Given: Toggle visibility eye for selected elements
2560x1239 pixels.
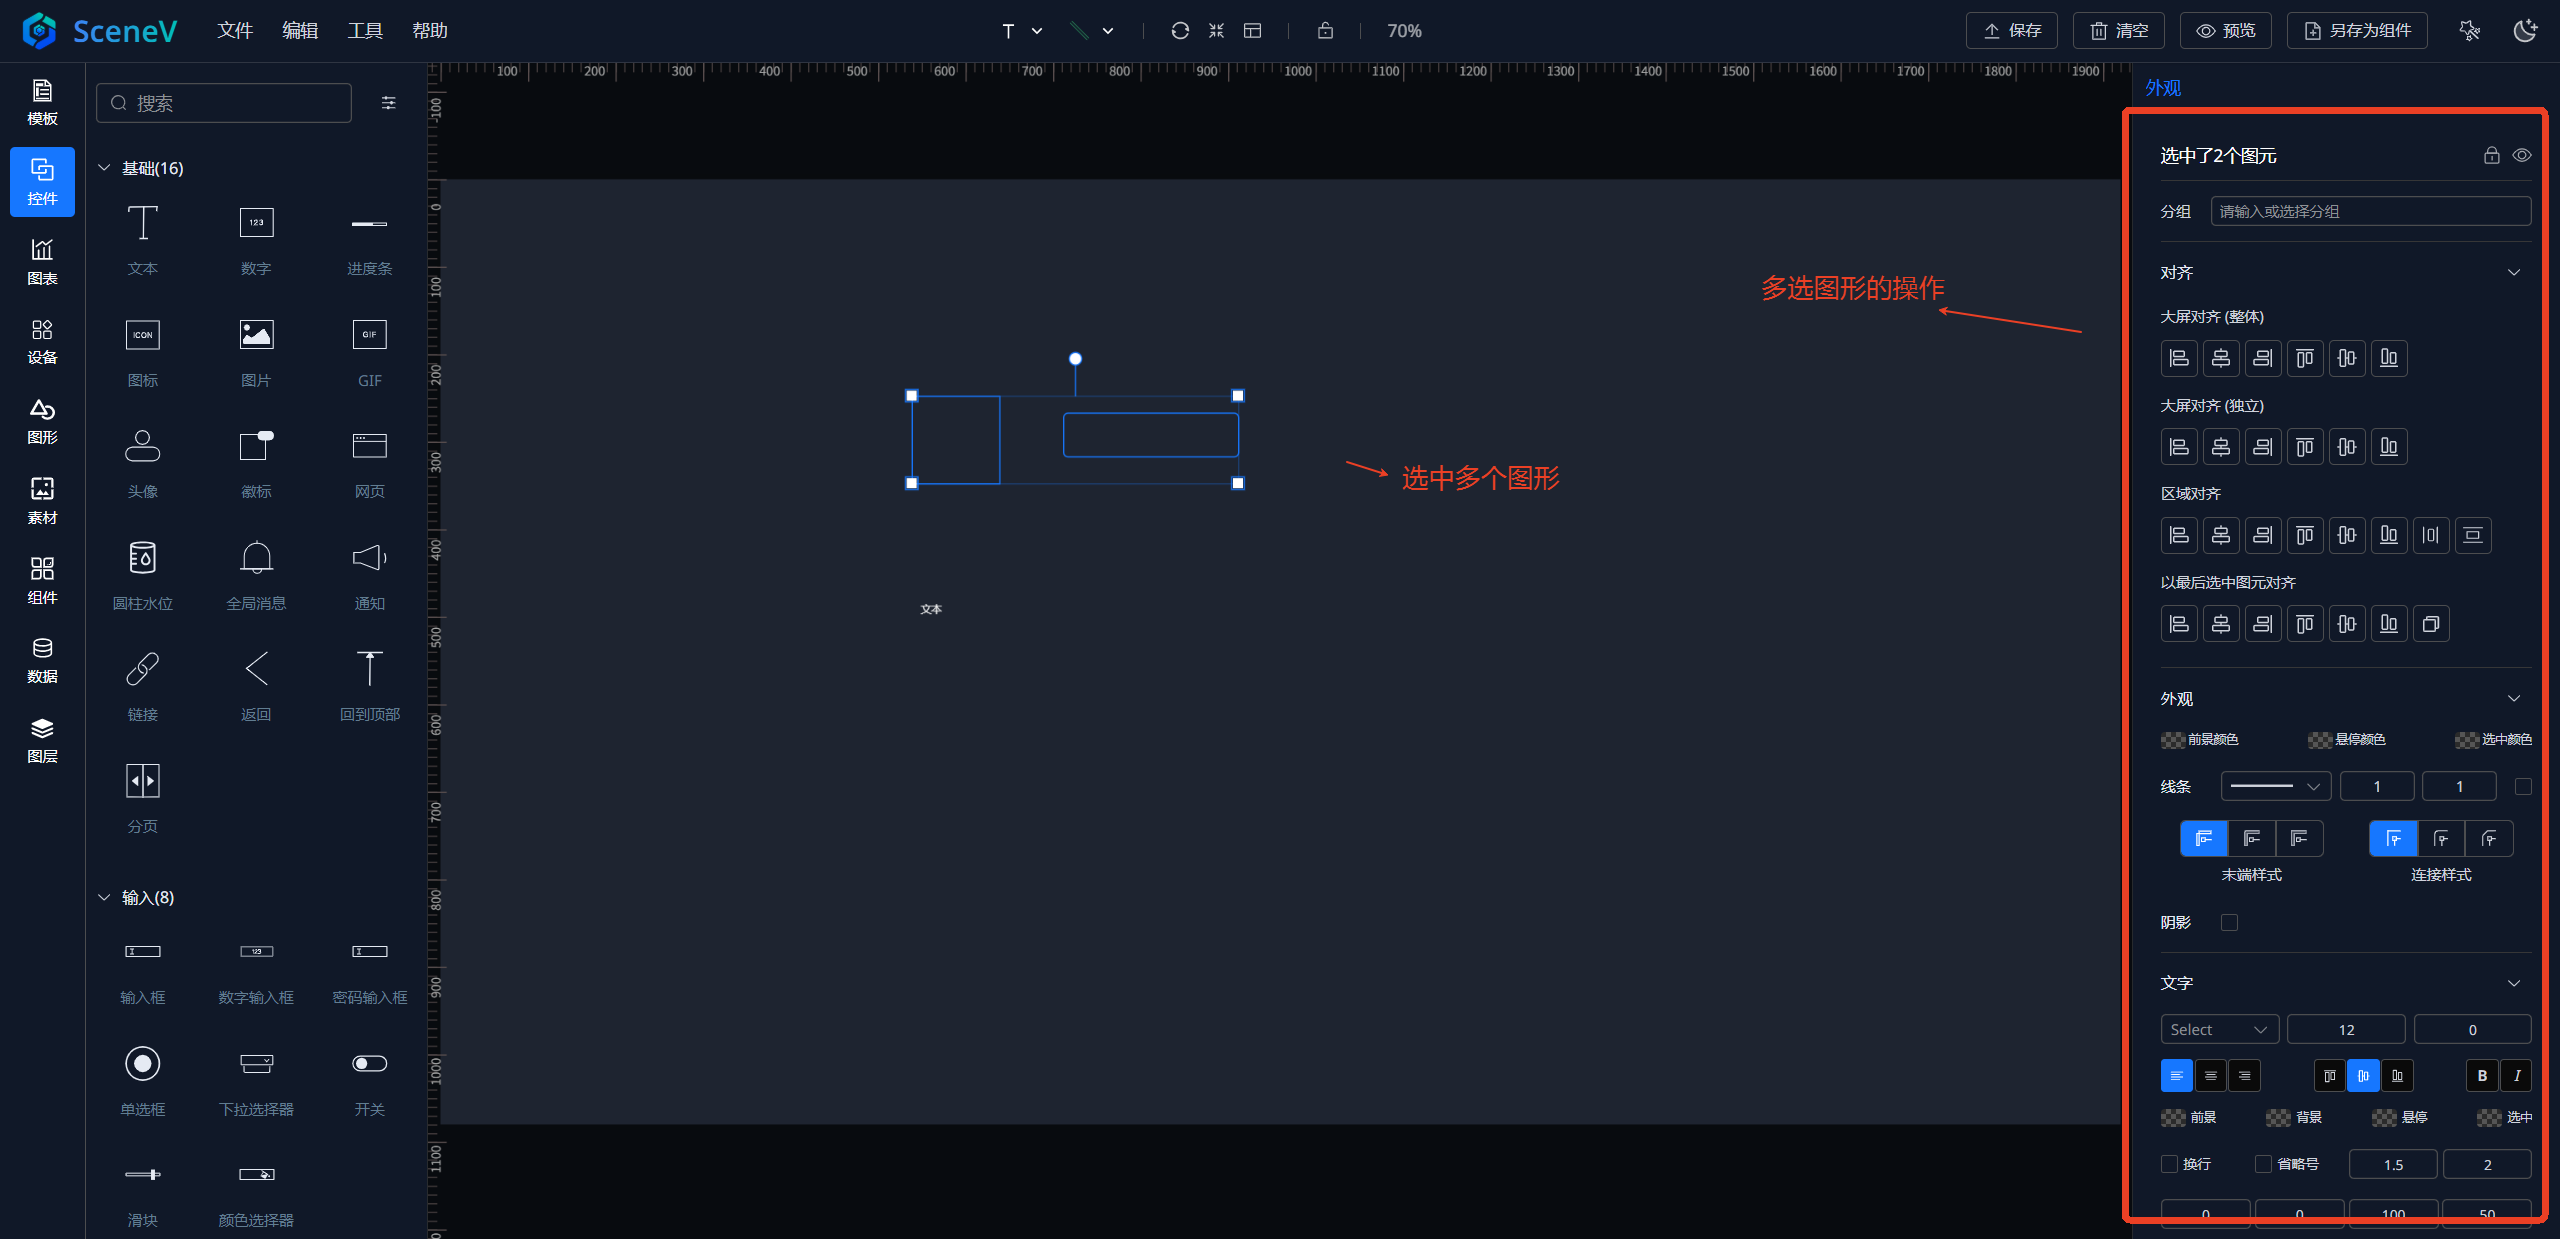Looking at the screenshot, I should coord(2522,155).
